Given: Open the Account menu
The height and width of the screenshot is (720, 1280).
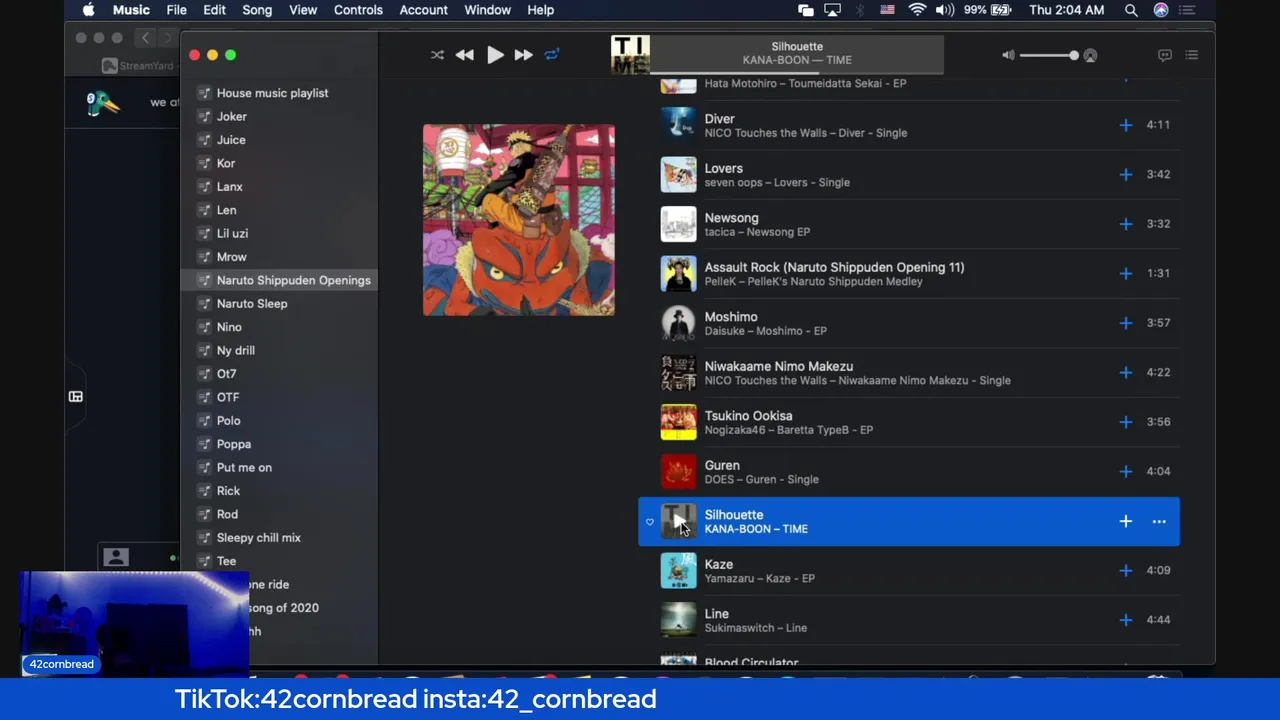Looking at the screenshot, I should [423, 10].
